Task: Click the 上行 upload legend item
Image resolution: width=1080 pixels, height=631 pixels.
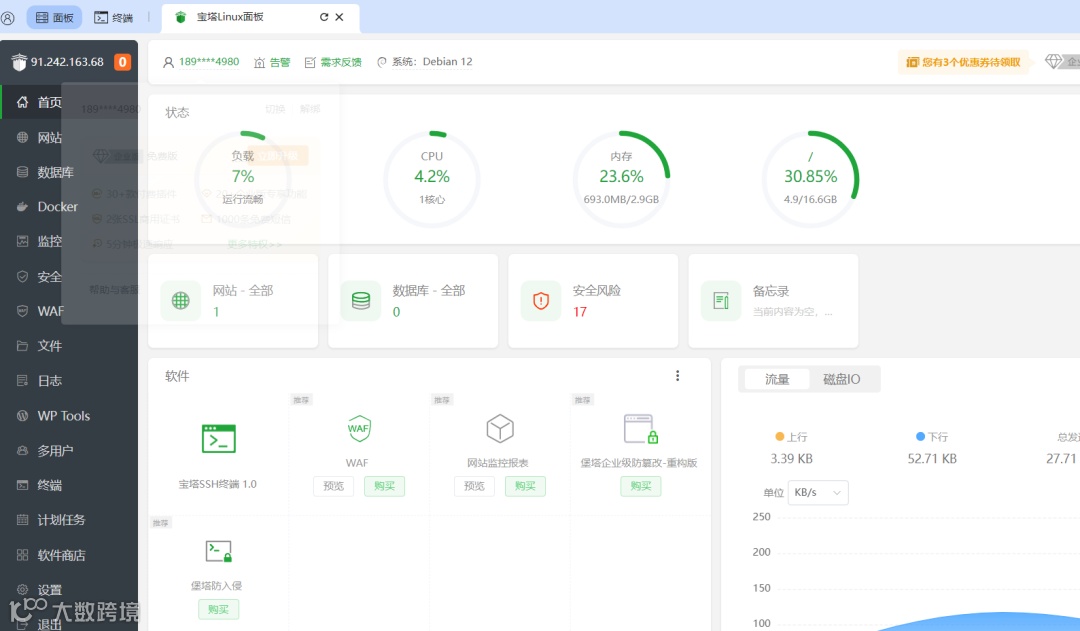Action: coord(791,437)
